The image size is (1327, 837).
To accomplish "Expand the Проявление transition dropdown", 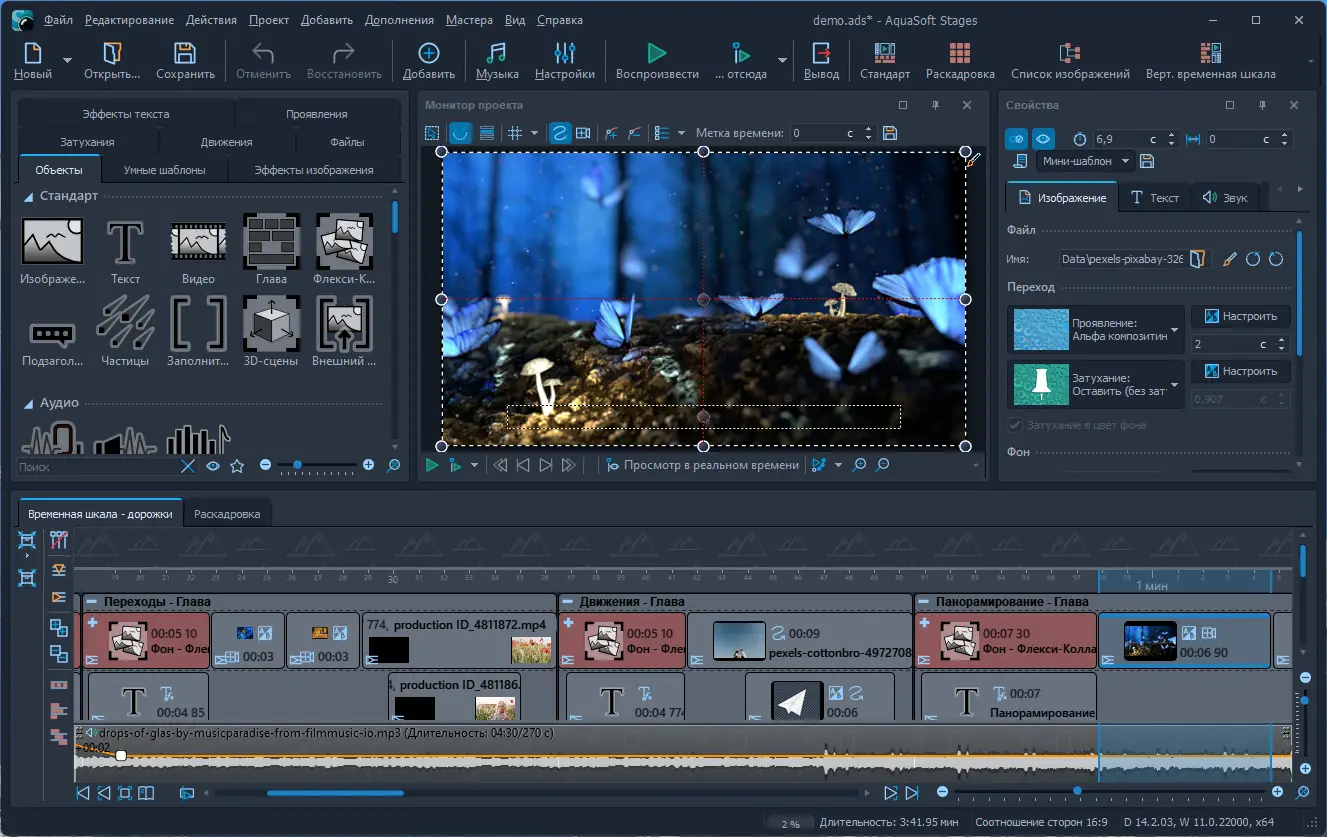I will click(1174, 330).
